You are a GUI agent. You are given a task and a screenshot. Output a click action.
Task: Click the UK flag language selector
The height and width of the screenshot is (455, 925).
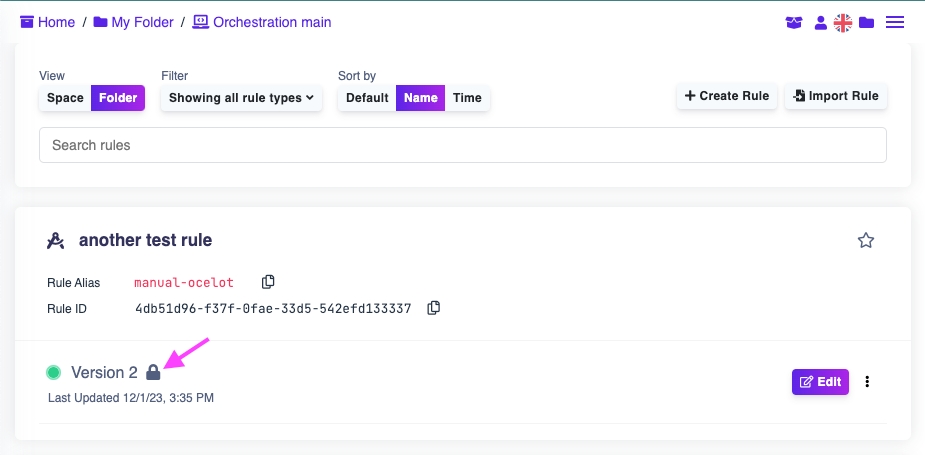842,22
